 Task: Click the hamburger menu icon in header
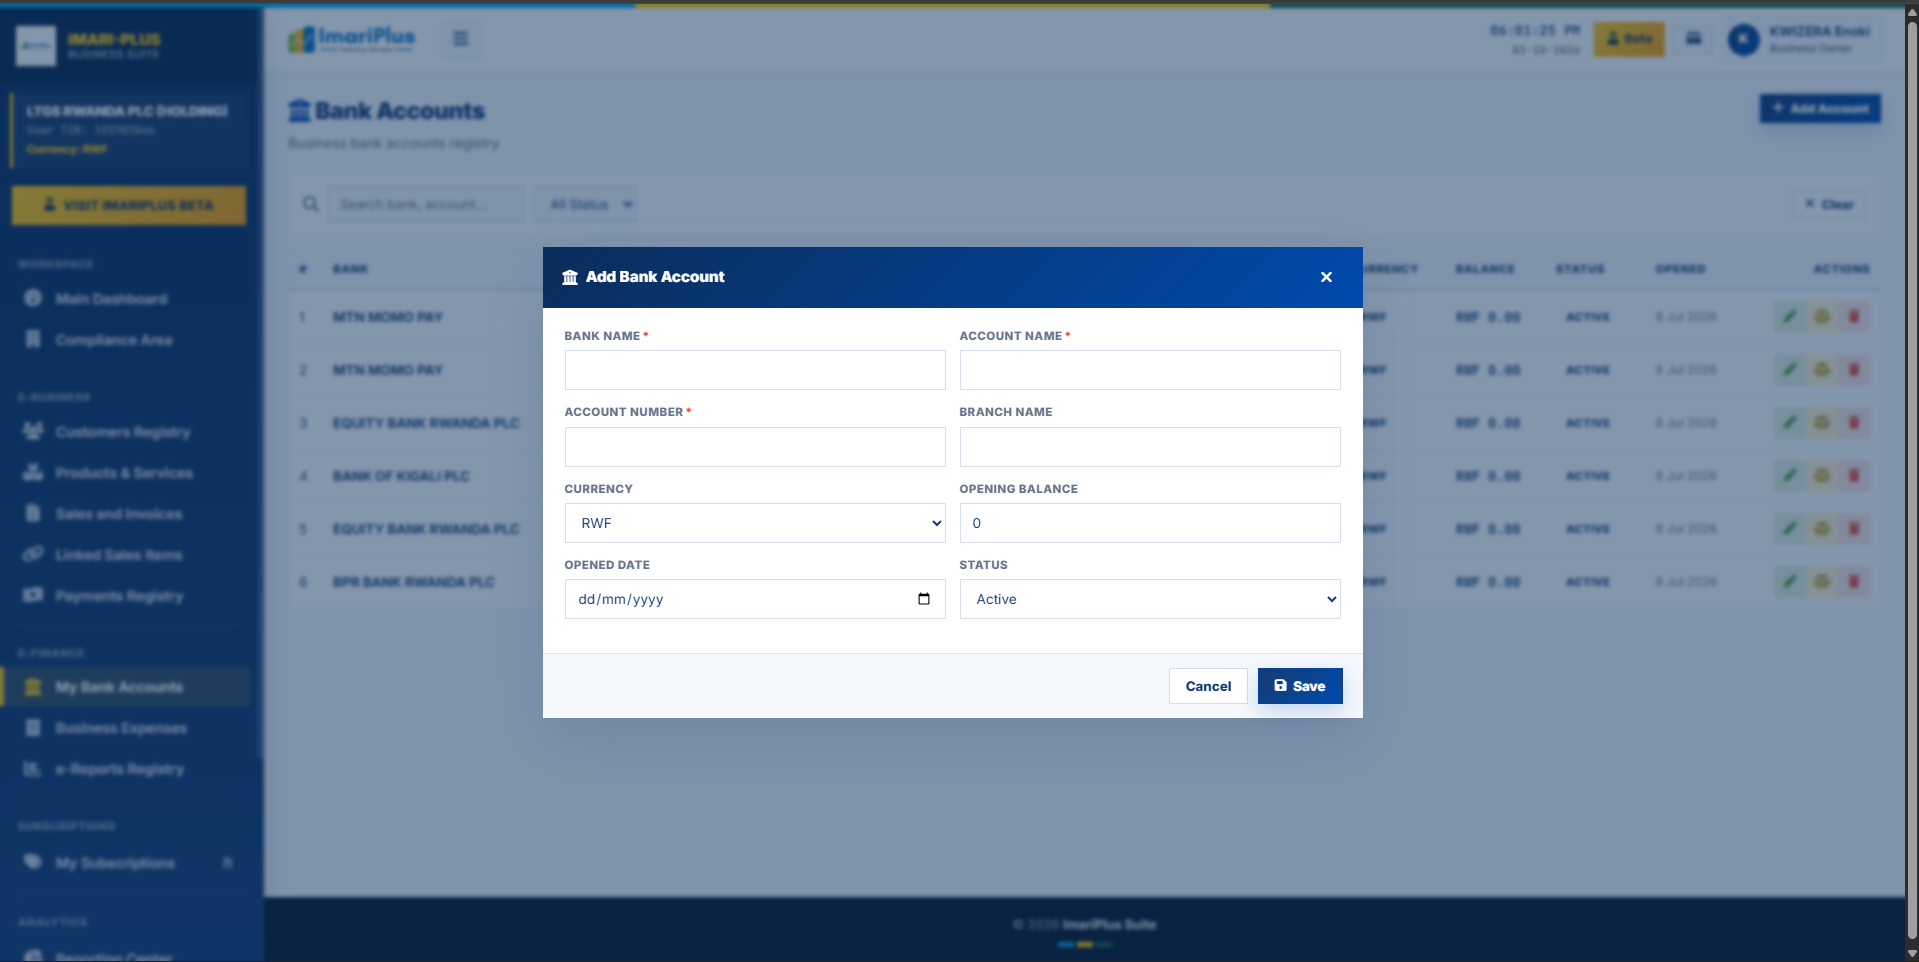pos(461,39)
